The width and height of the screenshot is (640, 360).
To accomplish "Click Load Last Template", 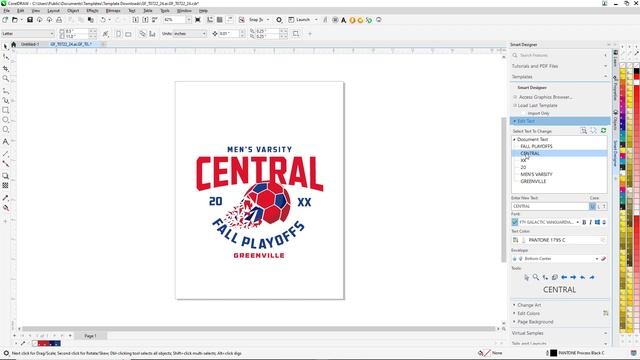I will coord(538,105).
